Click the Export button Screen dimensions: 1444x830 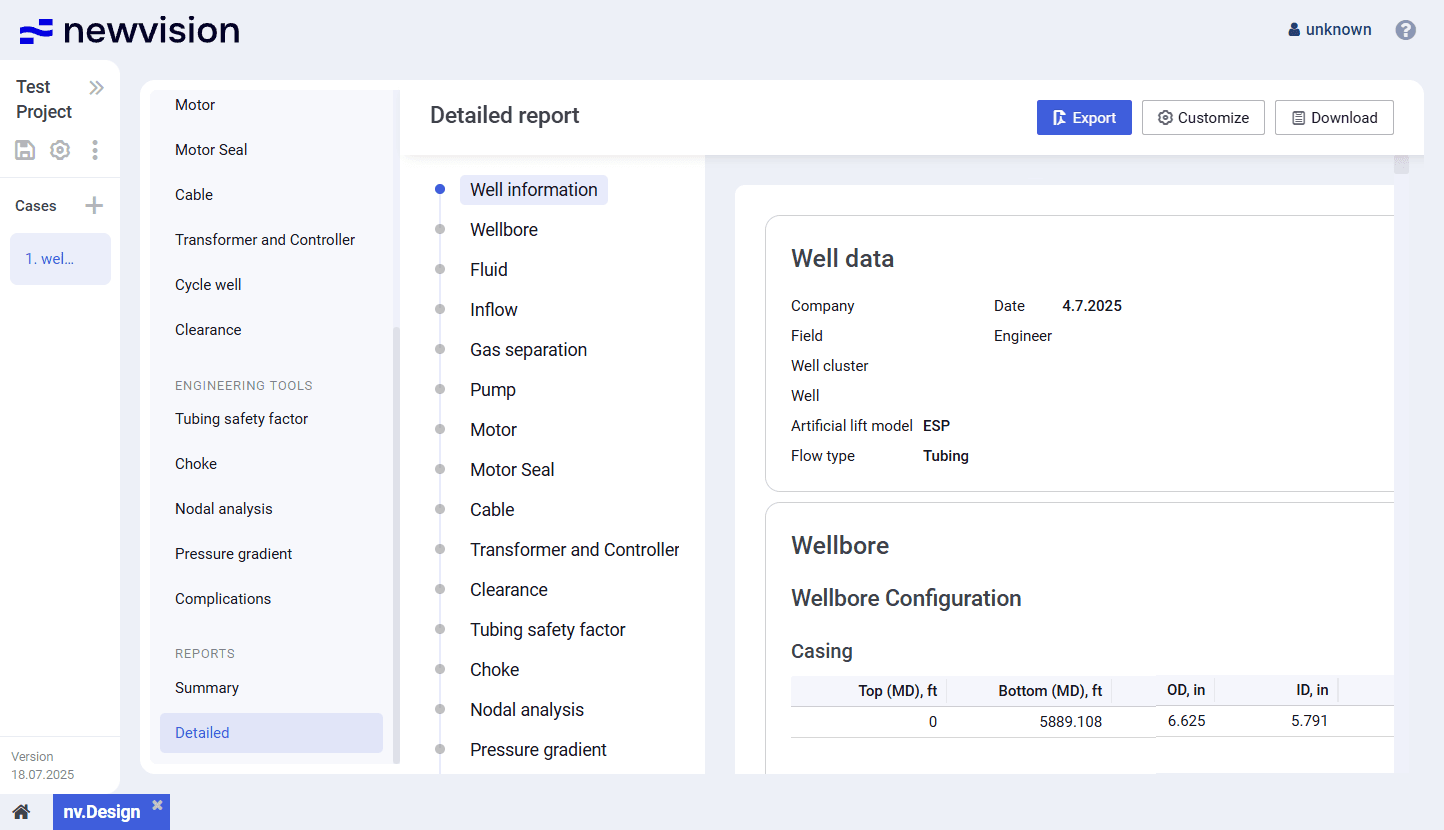[1084, 118]
